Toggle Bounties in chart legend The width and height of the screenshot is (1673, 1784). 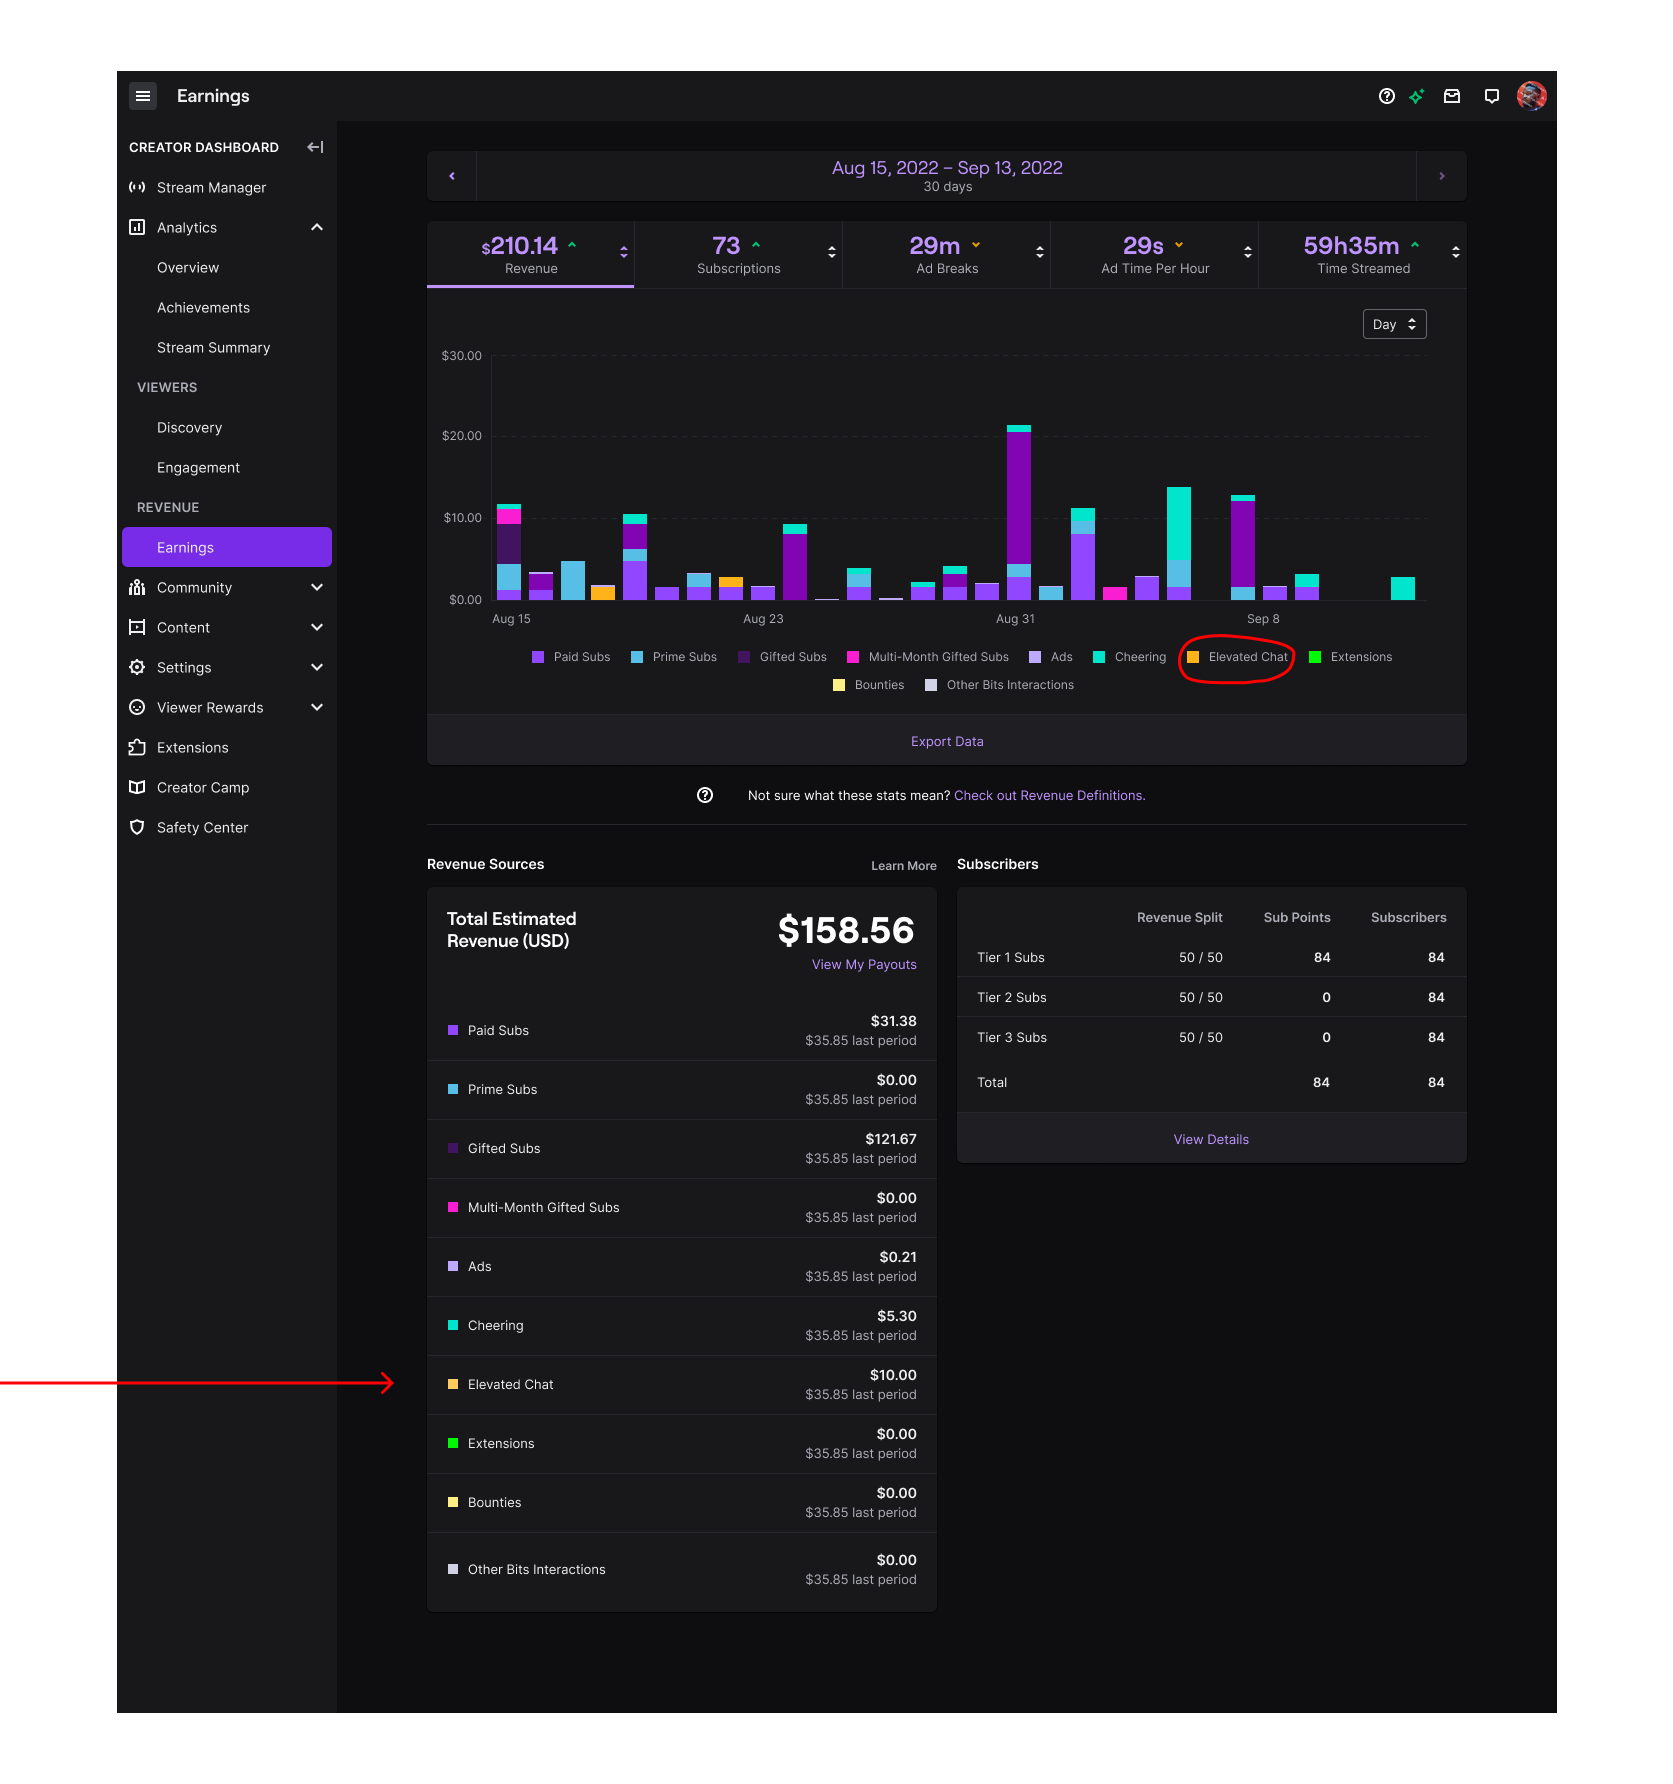pyautogui.click(x=869, y=685)
